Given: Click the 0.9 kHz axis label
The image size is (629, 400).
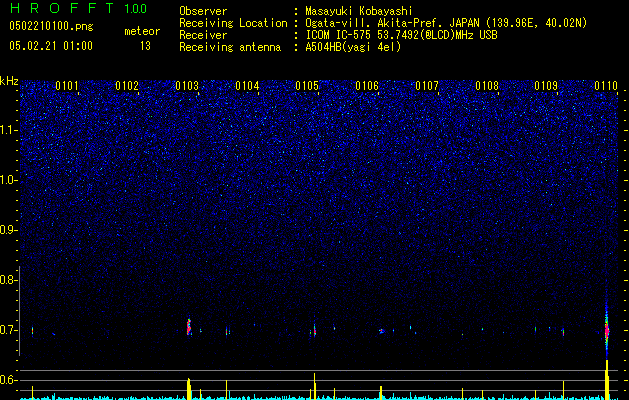Looking at the screenshot, I should click(8, 230).
